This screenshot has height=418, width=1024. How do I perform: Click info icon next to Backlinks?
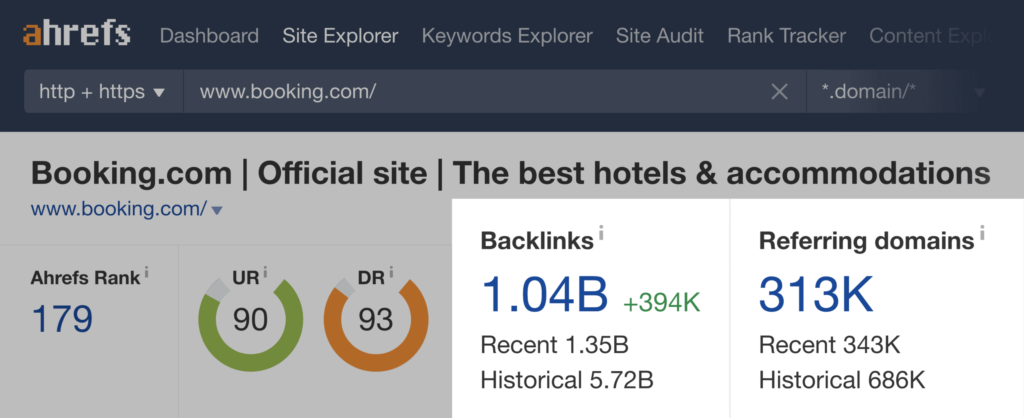pos(602,235)
